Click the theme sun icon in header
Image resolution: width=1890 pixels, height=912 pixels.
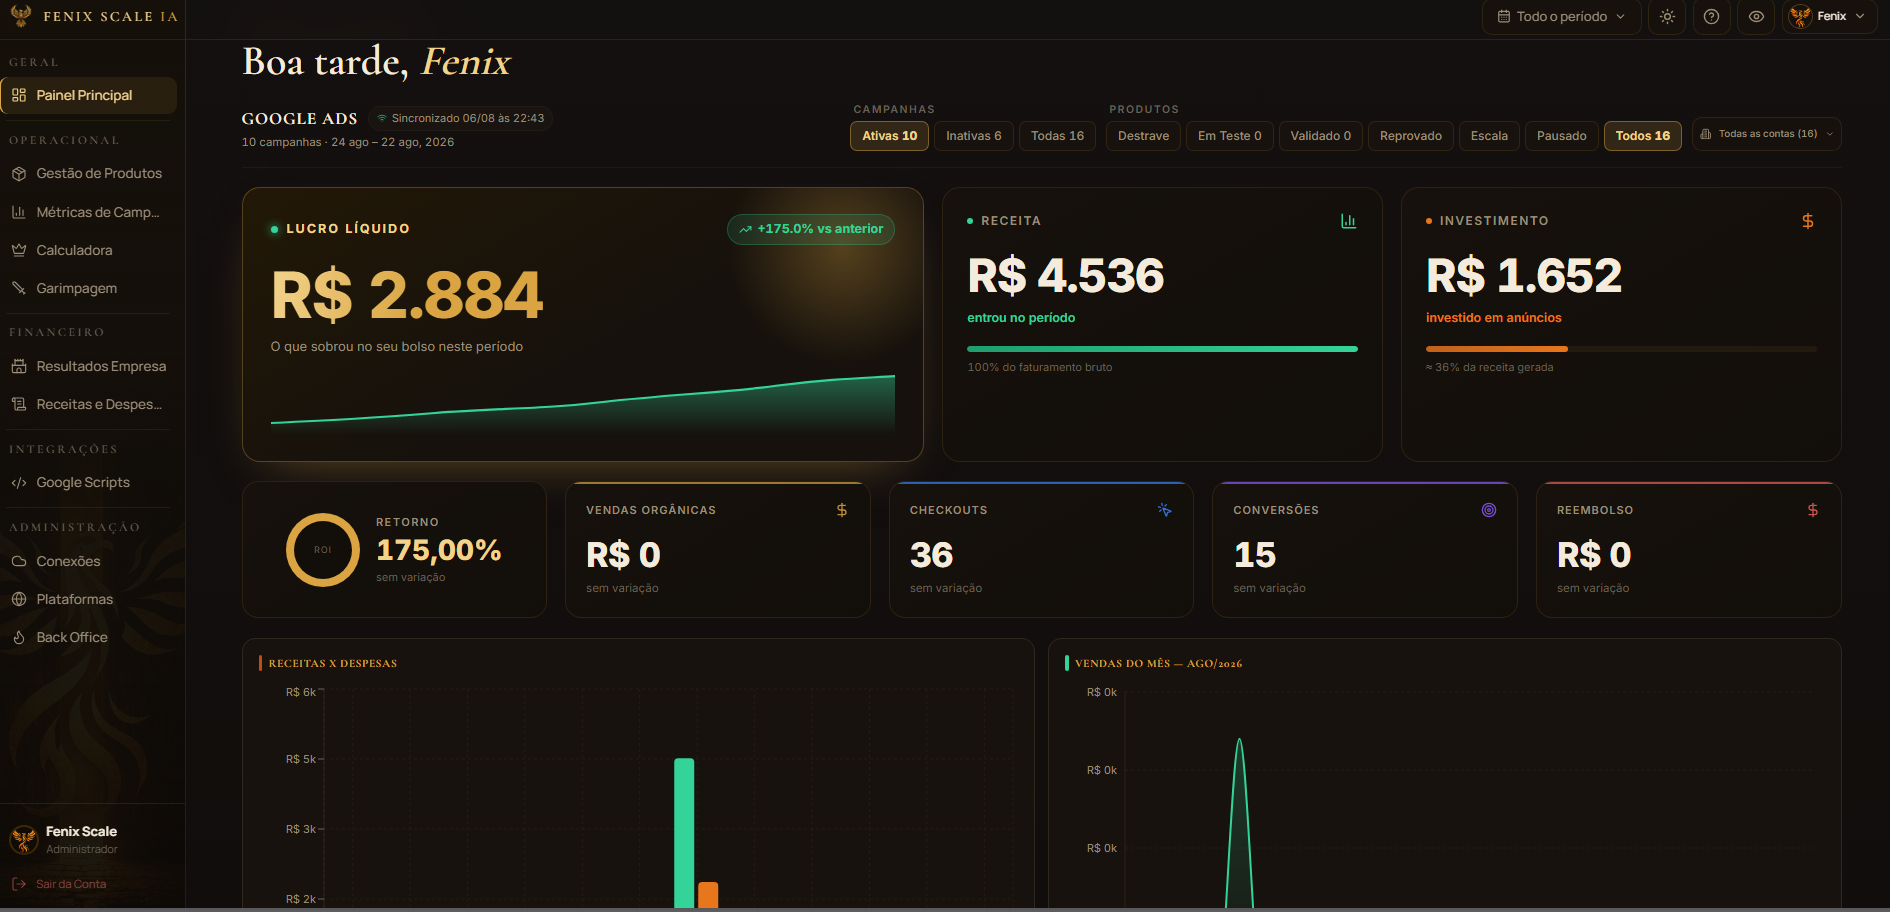1667,17
